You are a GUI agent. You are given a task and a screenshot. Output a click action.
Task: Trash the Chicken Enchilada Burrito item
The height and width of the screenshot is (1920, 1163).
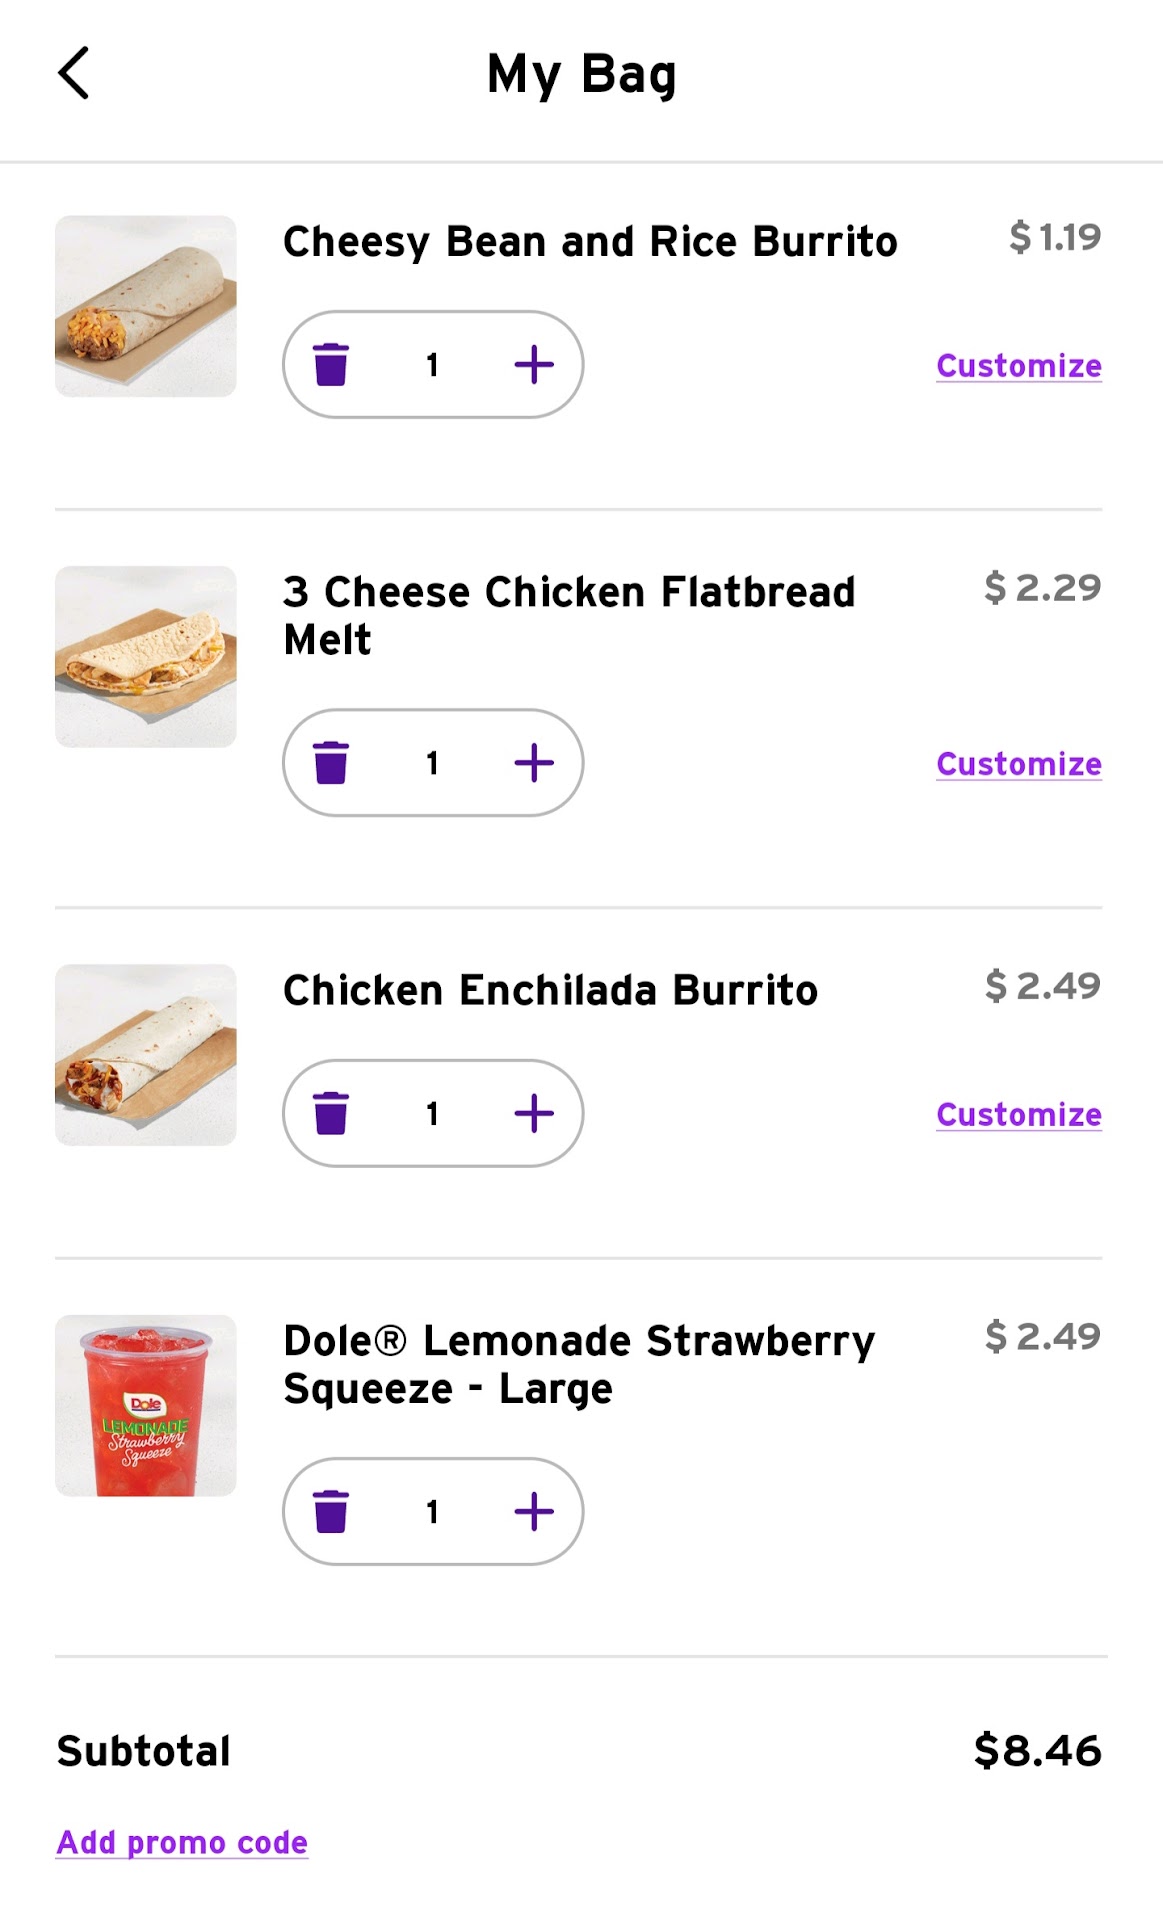coord(331,1113)
